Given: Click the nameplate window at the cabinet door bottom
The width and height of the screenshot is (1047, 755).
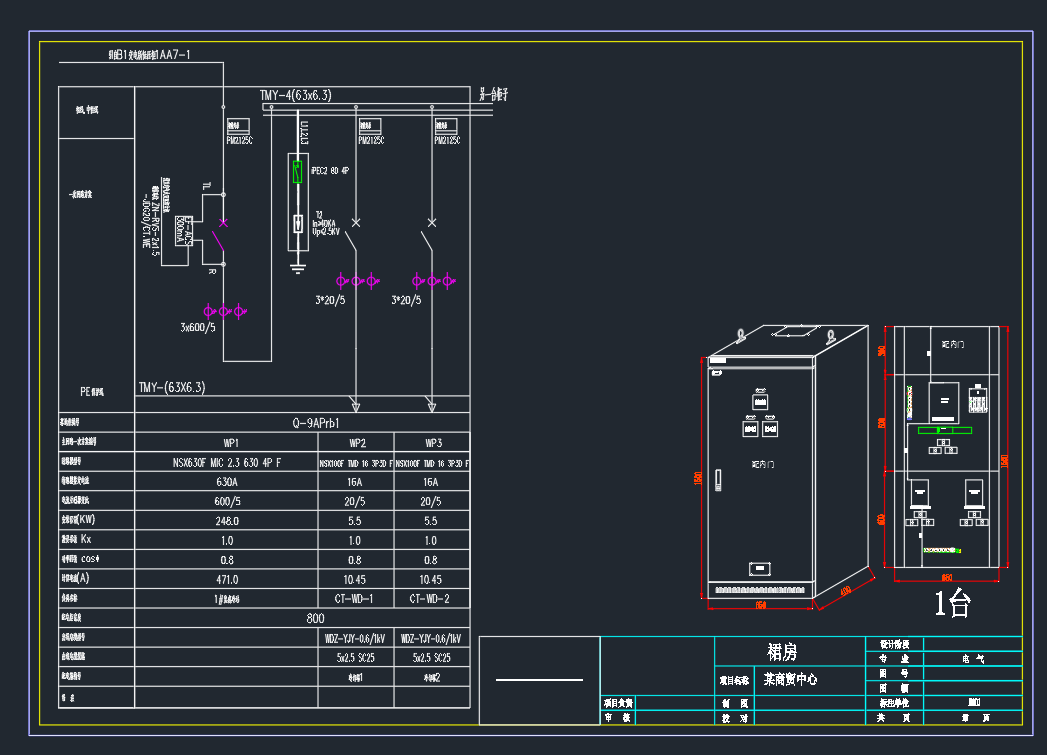Looking at the screenshot, I should [760, 569].
